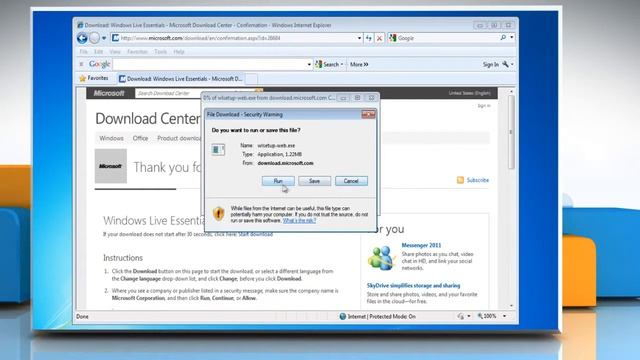This screenshot has width=640, height=360.
Task: Close the Google toolbar with x
Action: (81, 64)
